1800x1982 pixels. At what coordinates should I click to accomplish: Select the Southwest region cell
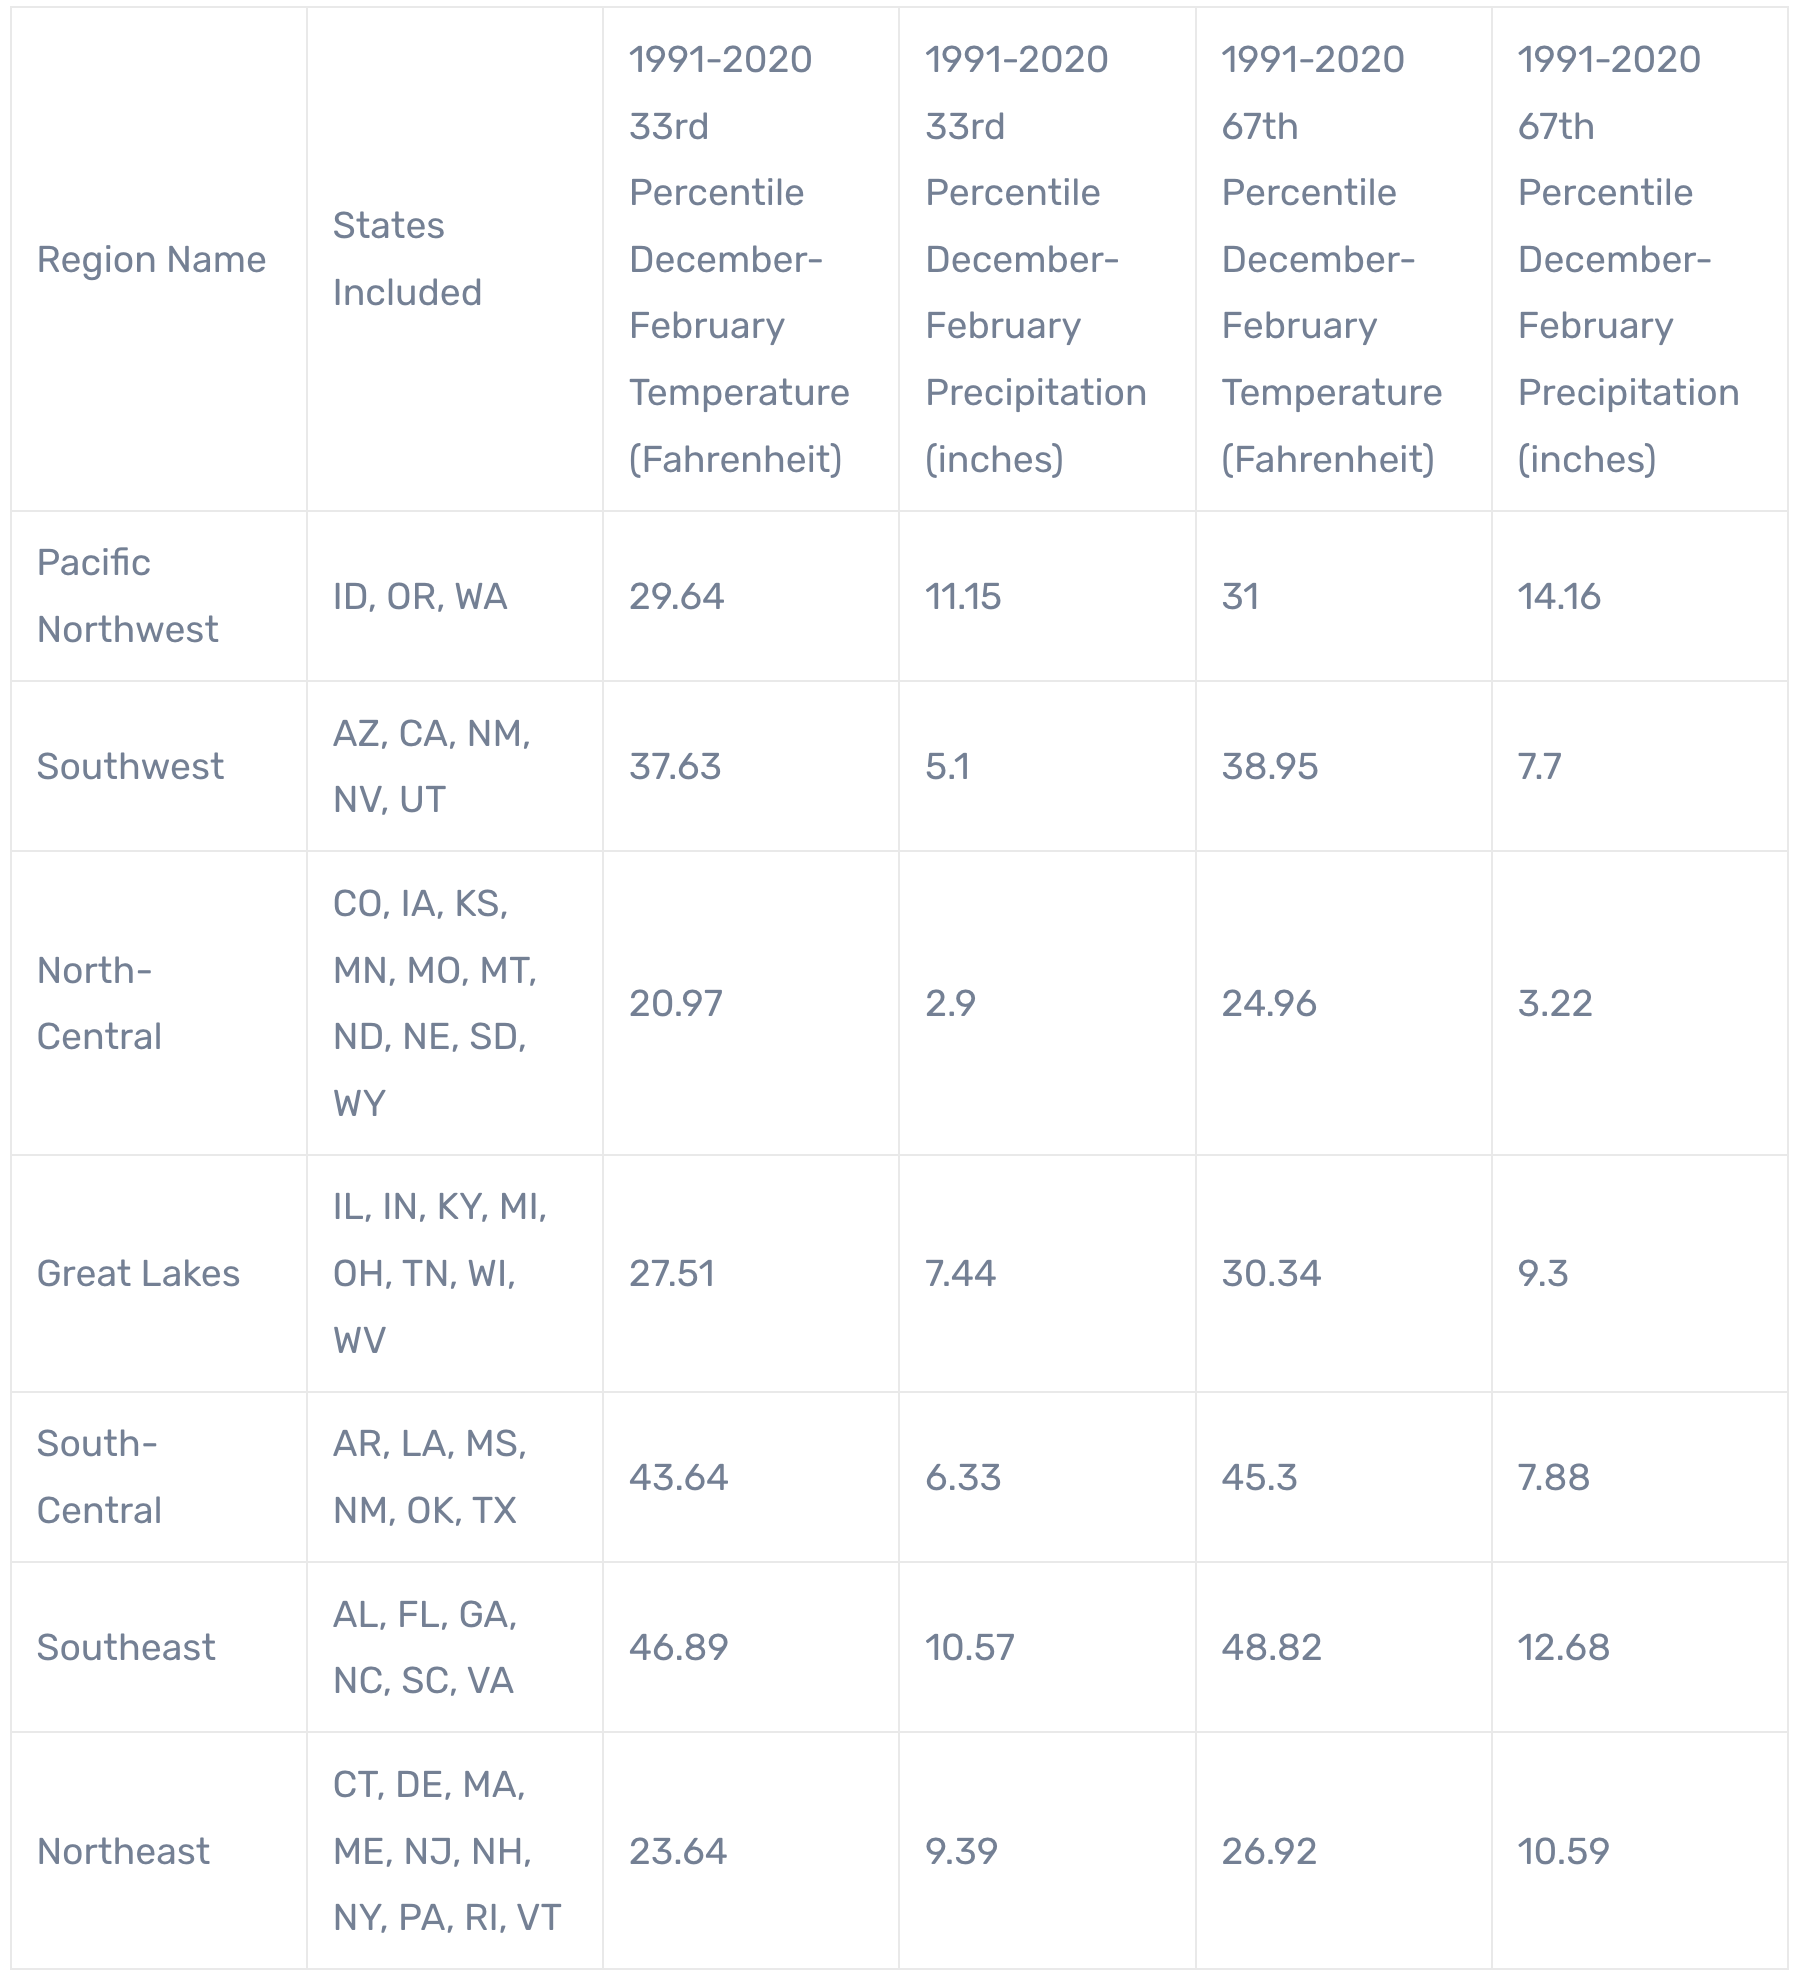click(x=130, y=766)
